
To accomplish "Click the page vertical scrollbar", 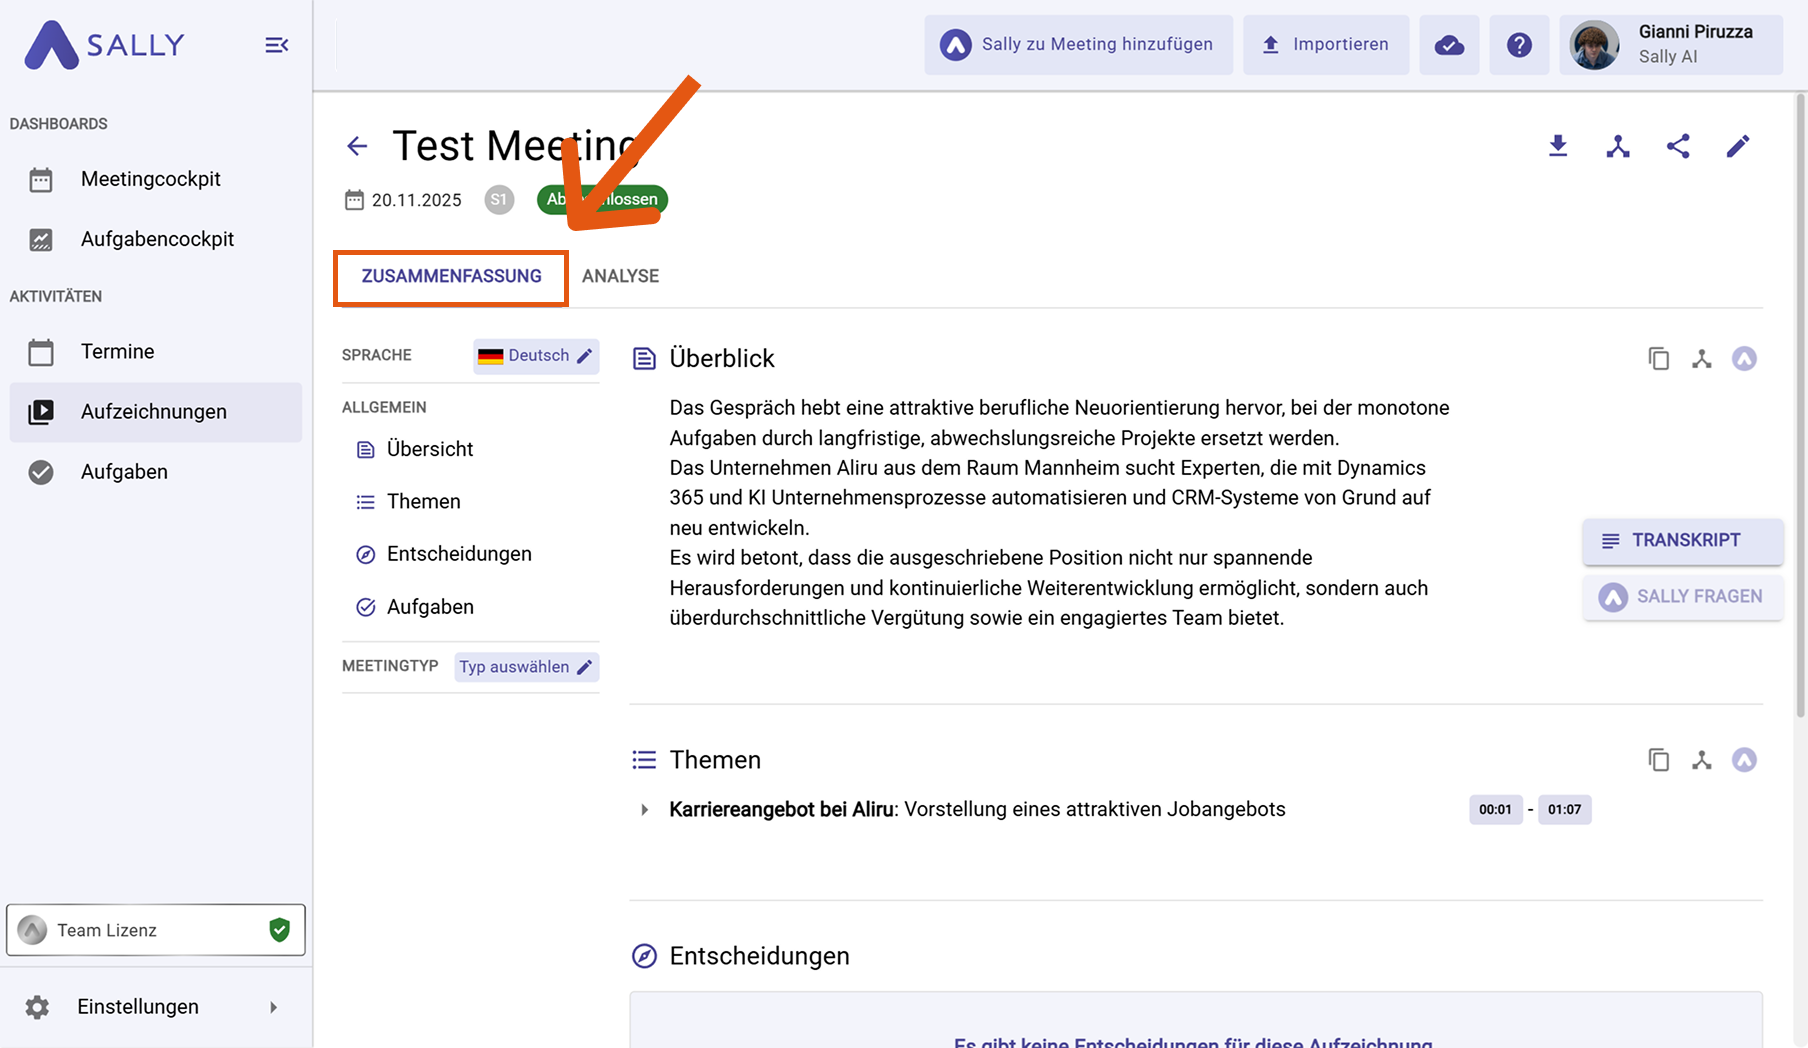I will tap(1800, 400).
